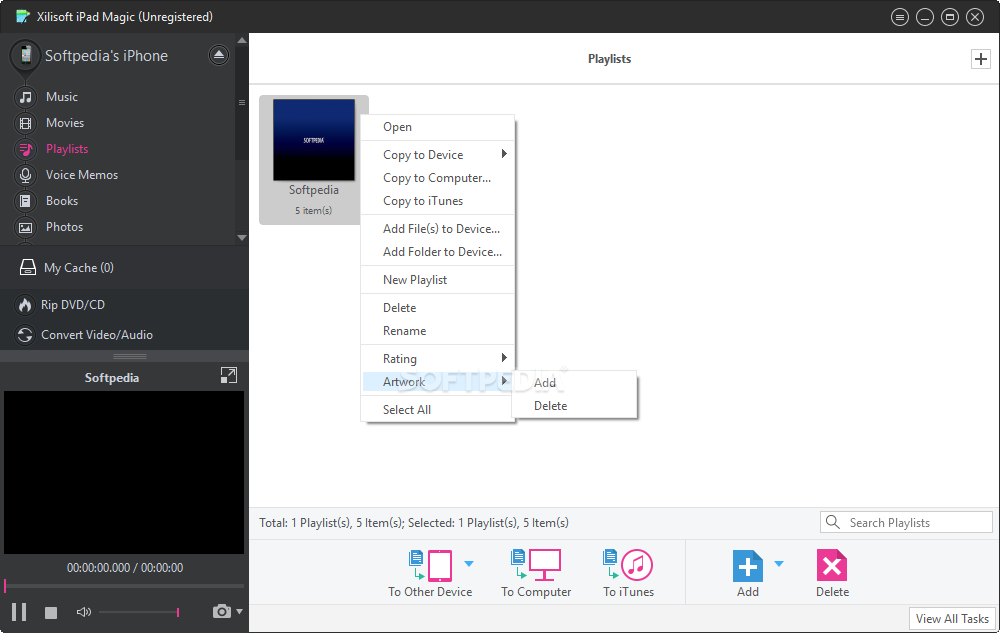
Task: Choose Open from the context menu
Action: point(438,127)
